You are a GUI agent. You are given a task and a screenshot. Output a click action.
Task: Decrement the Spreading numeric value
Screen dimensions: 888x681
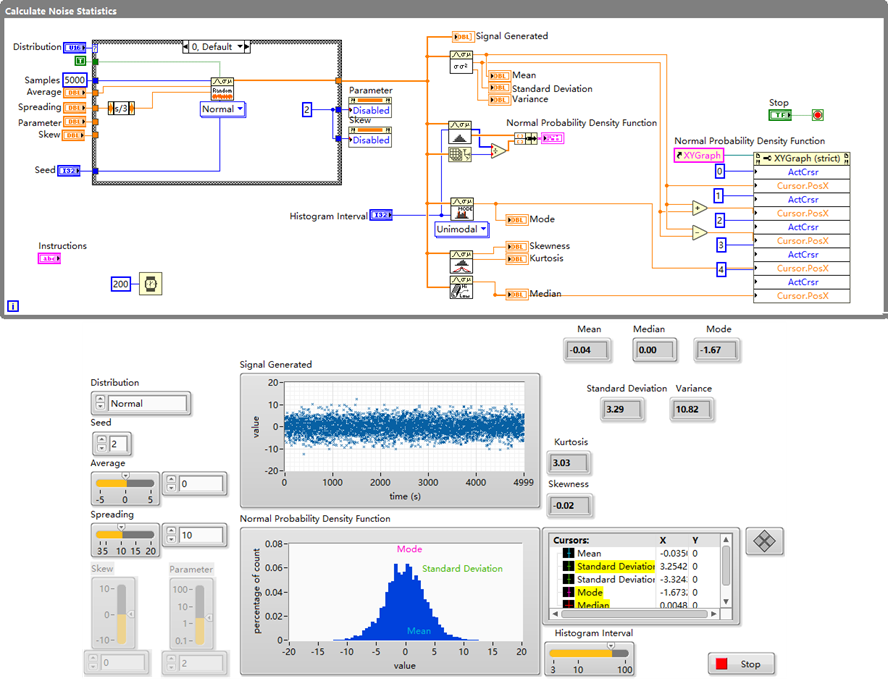pyautogui.click(x=171, y=539)
